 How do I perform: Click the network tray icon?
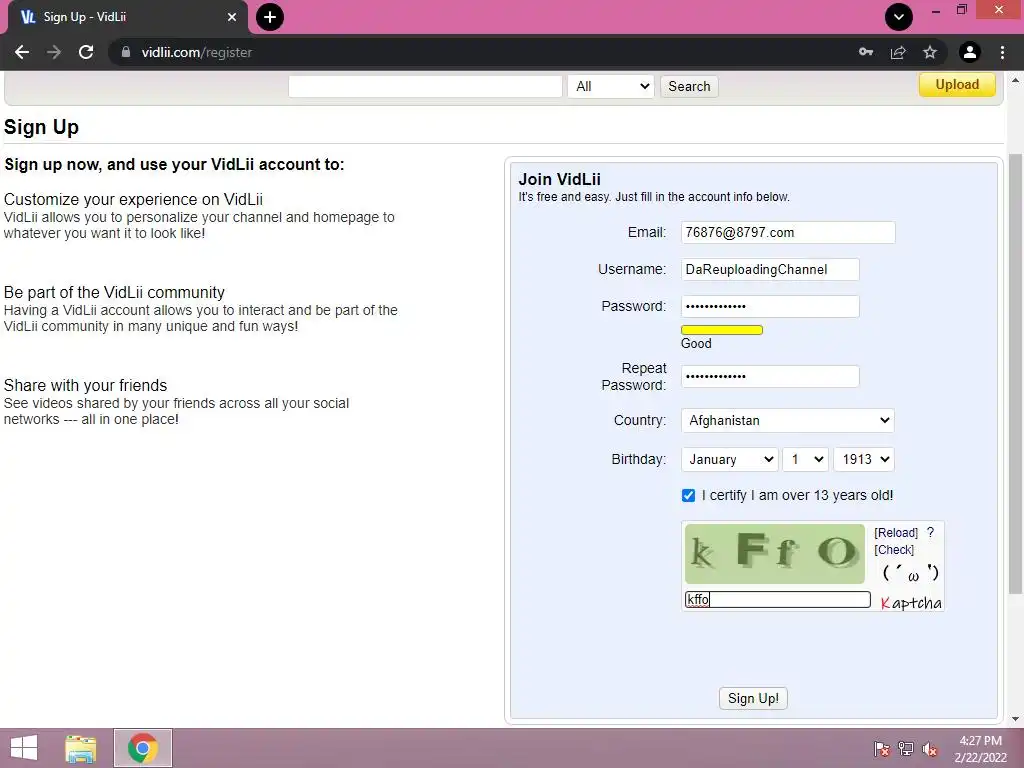[906, 749]
